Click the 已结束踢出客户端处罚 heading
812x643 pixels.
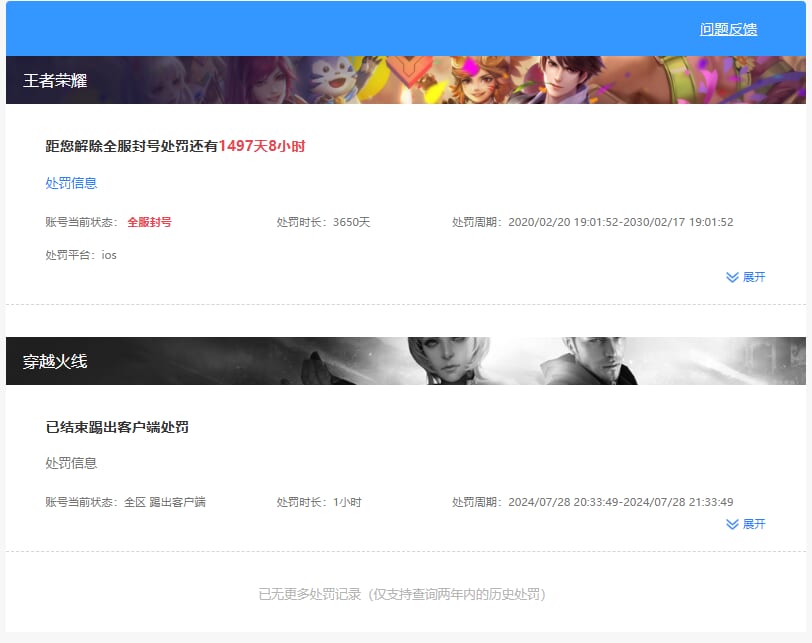pyautogui.click(x=117, y=427)
